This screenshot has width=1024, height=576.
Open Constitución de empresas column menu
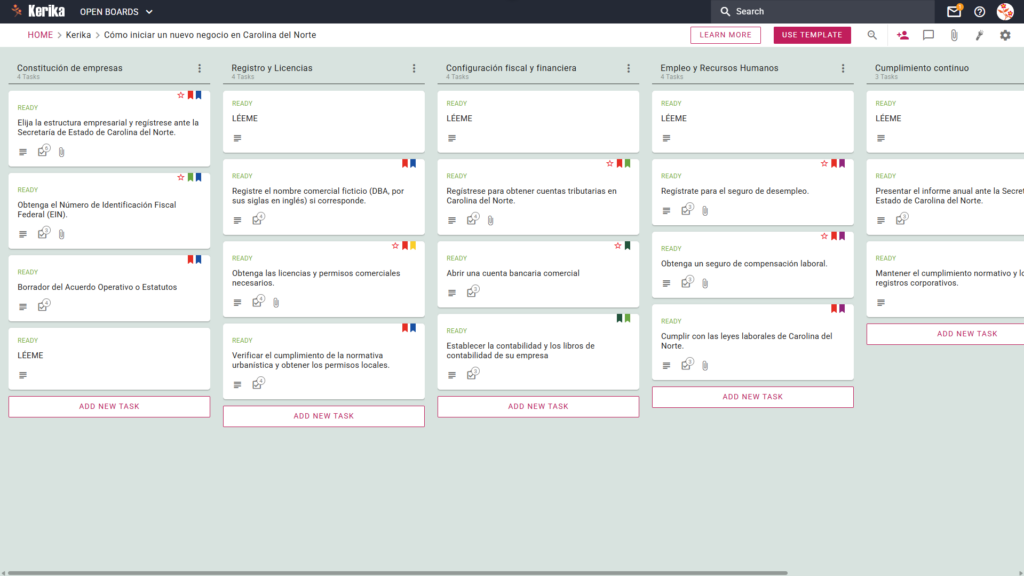[199, 68]
